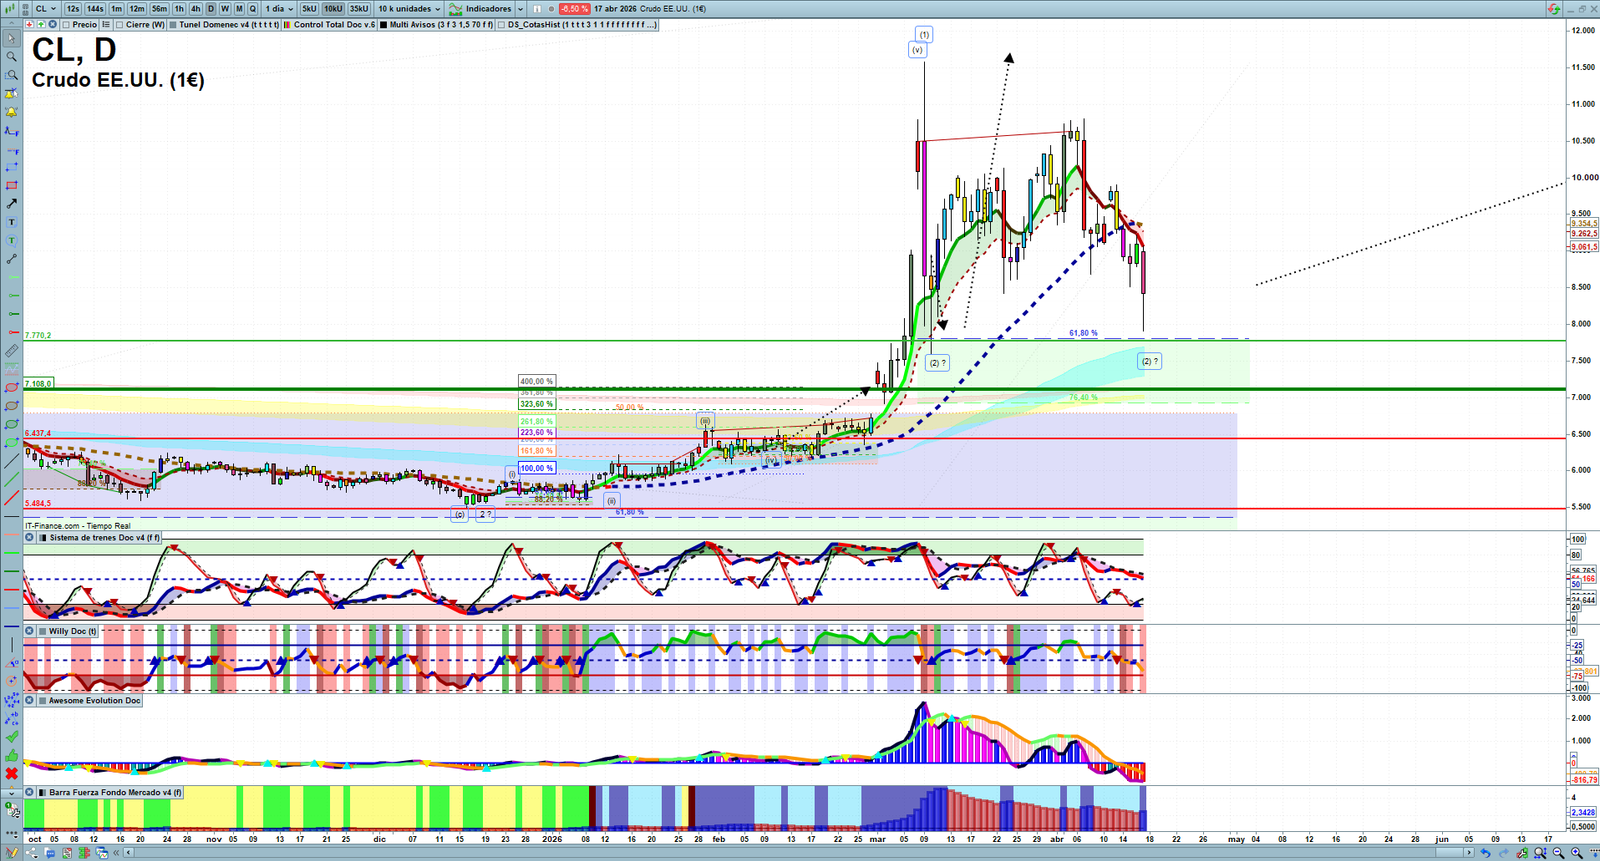Select the 4h timeframe tab

tap(196, 9)
